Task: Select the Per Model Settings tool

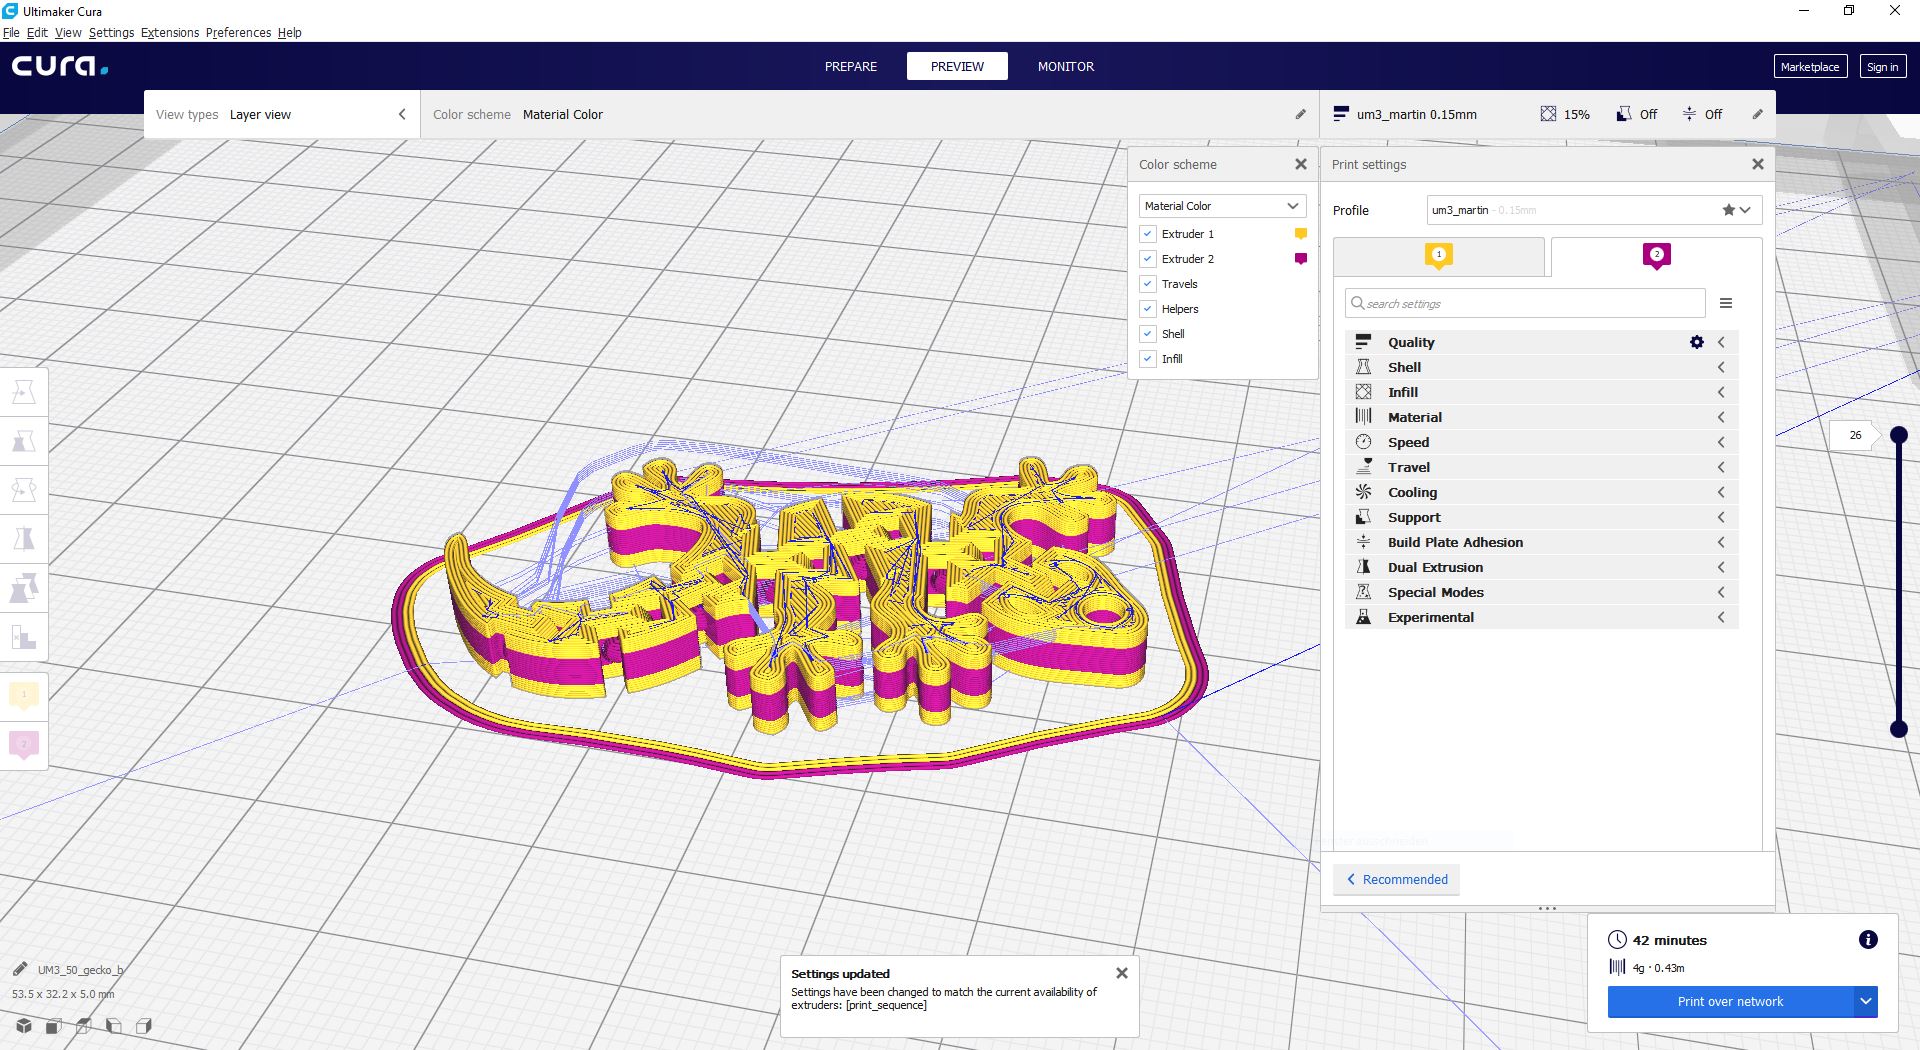Action: click(x=24, y=588)
